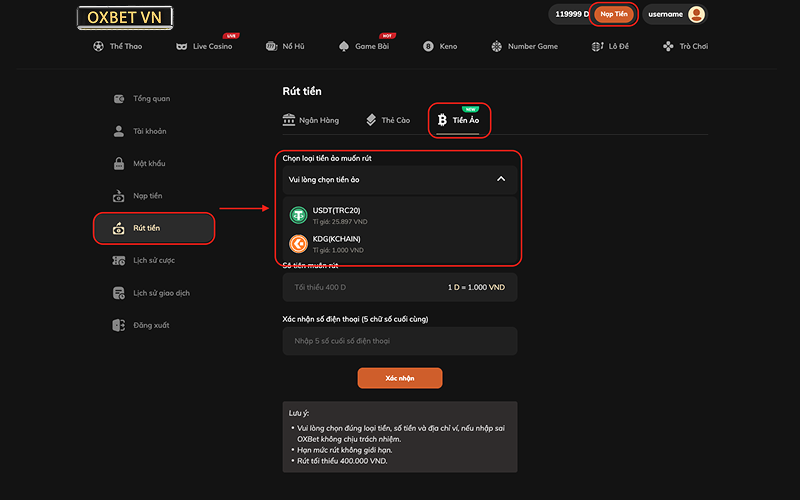Image resolution: width=800 pixels, height=500 pixels.
Task: Click the Mật khẩu lock icon
Action: click(119, 163)
